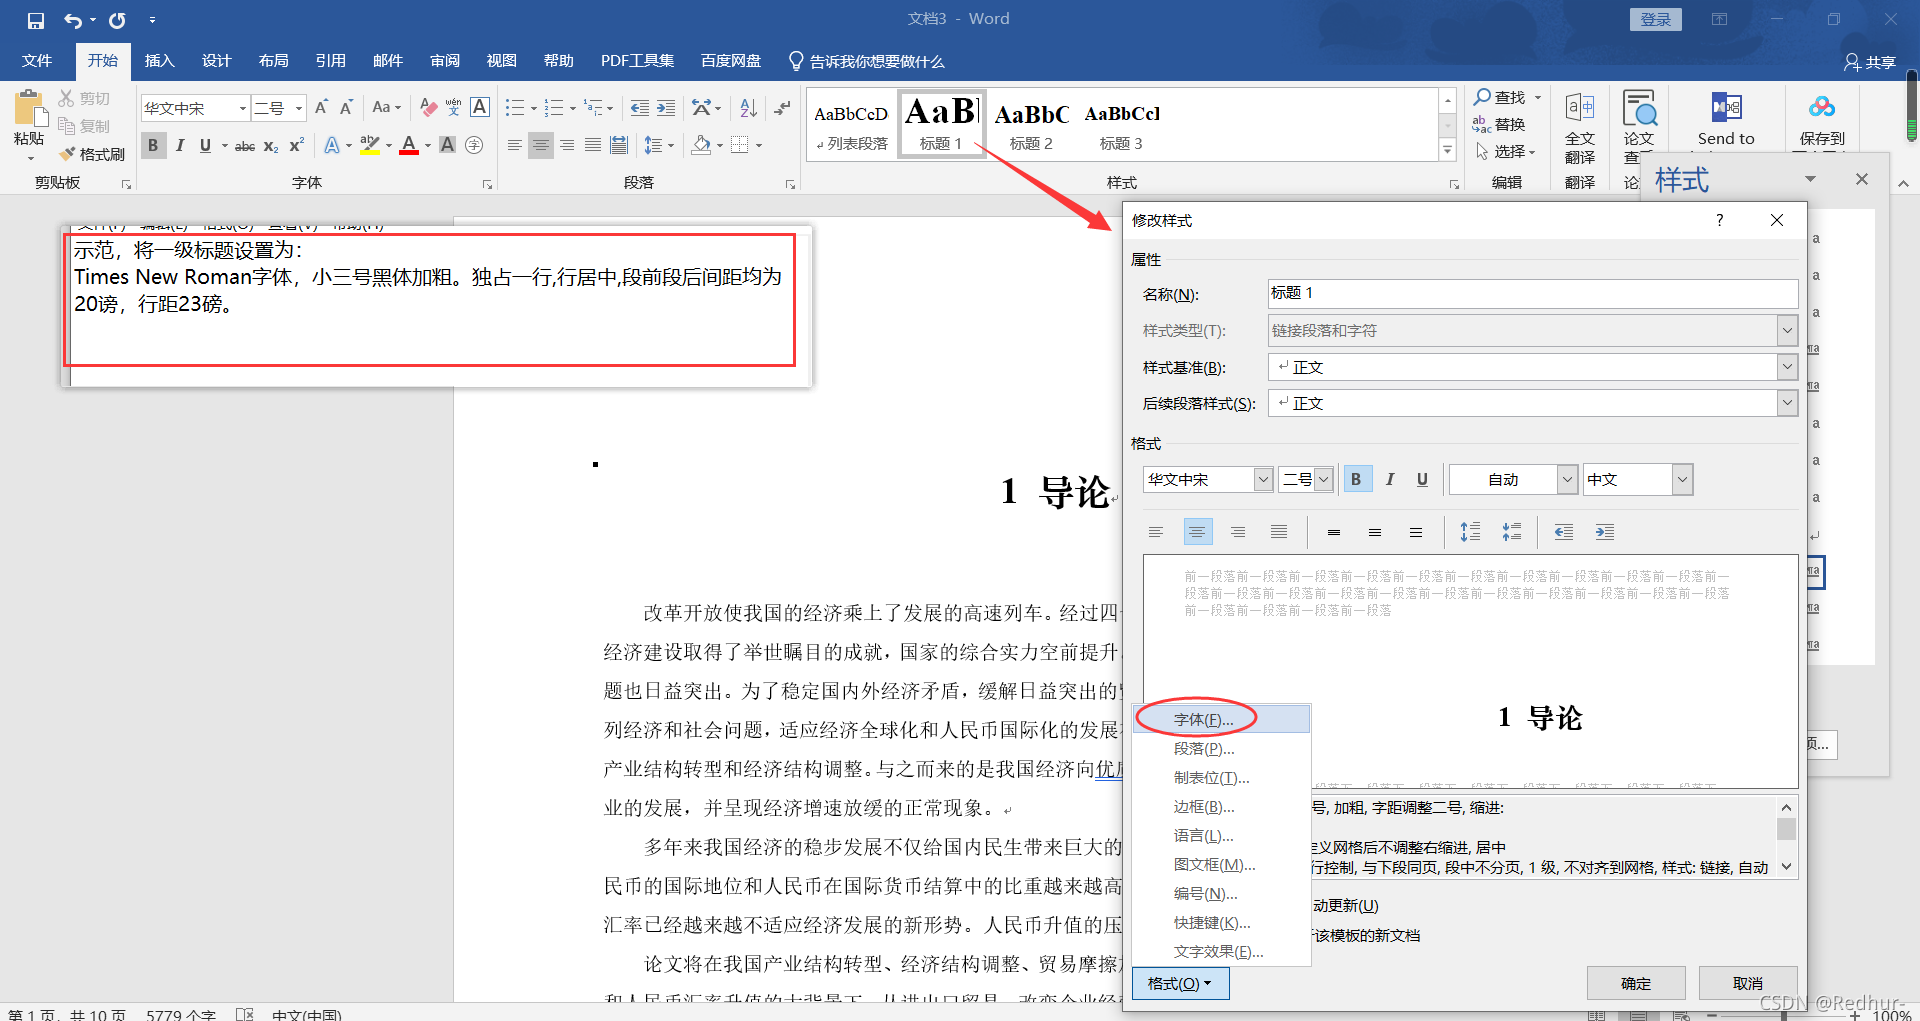The height and width of the screenshot is (1021, 1920).
Task: Click the clear formatting eraser icon
Action: 428,107
